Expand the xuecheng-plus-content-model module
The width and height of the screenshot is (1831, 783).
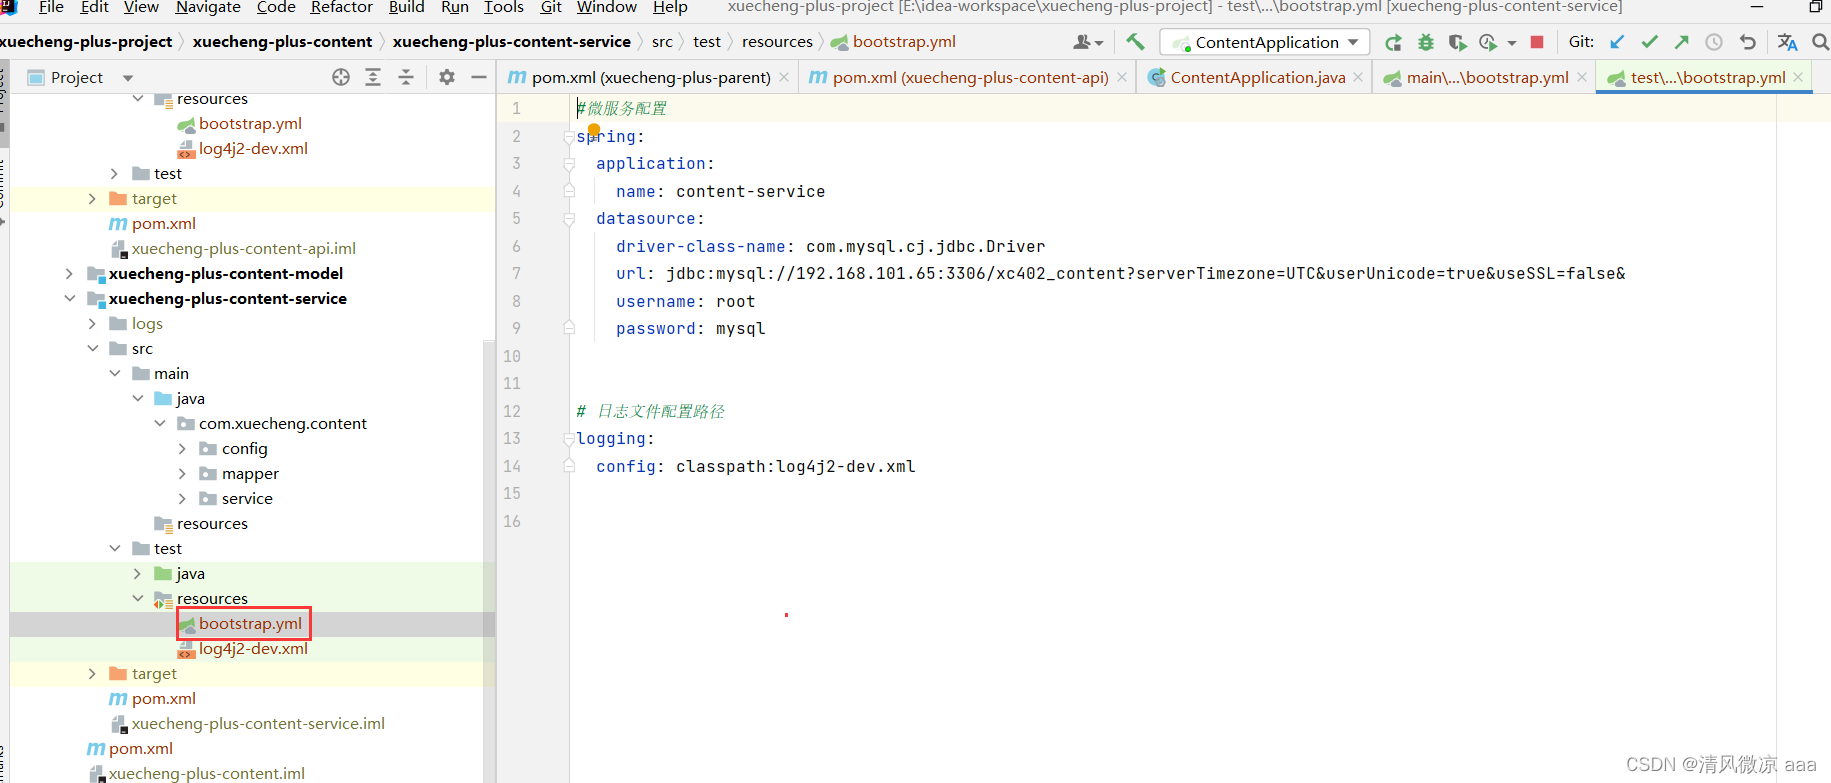tap(69, 273)
